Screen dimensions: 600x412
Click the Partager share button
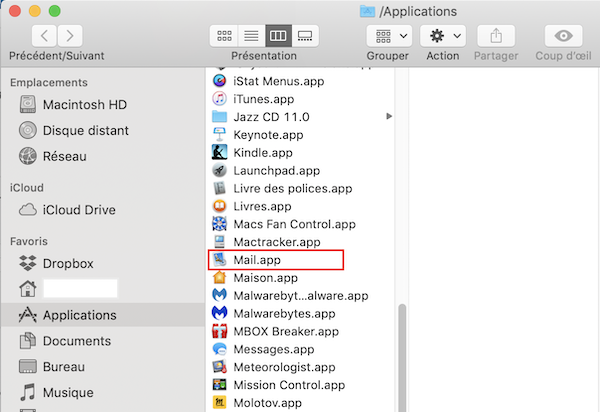point(499,35)
